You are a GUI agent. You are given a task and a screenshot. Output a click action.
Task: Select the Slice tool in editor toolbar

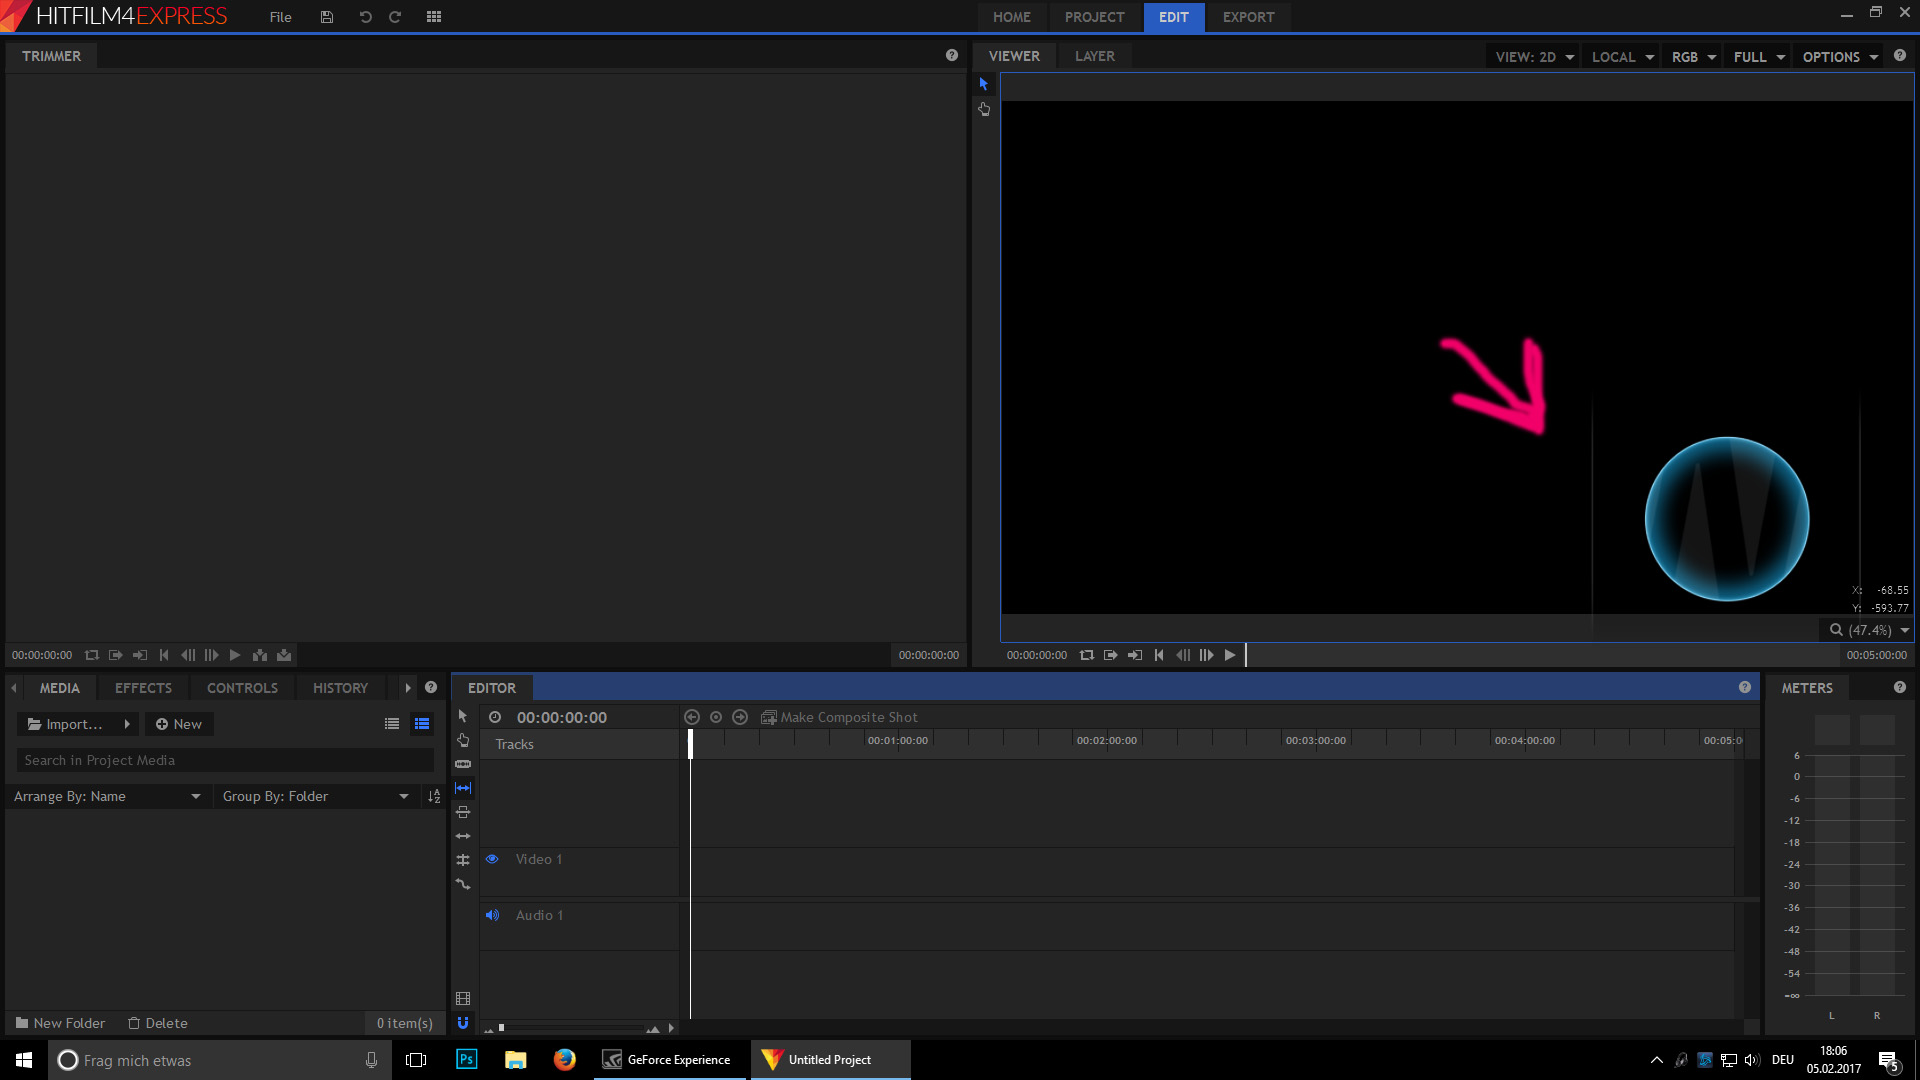(x=463, y=764)
